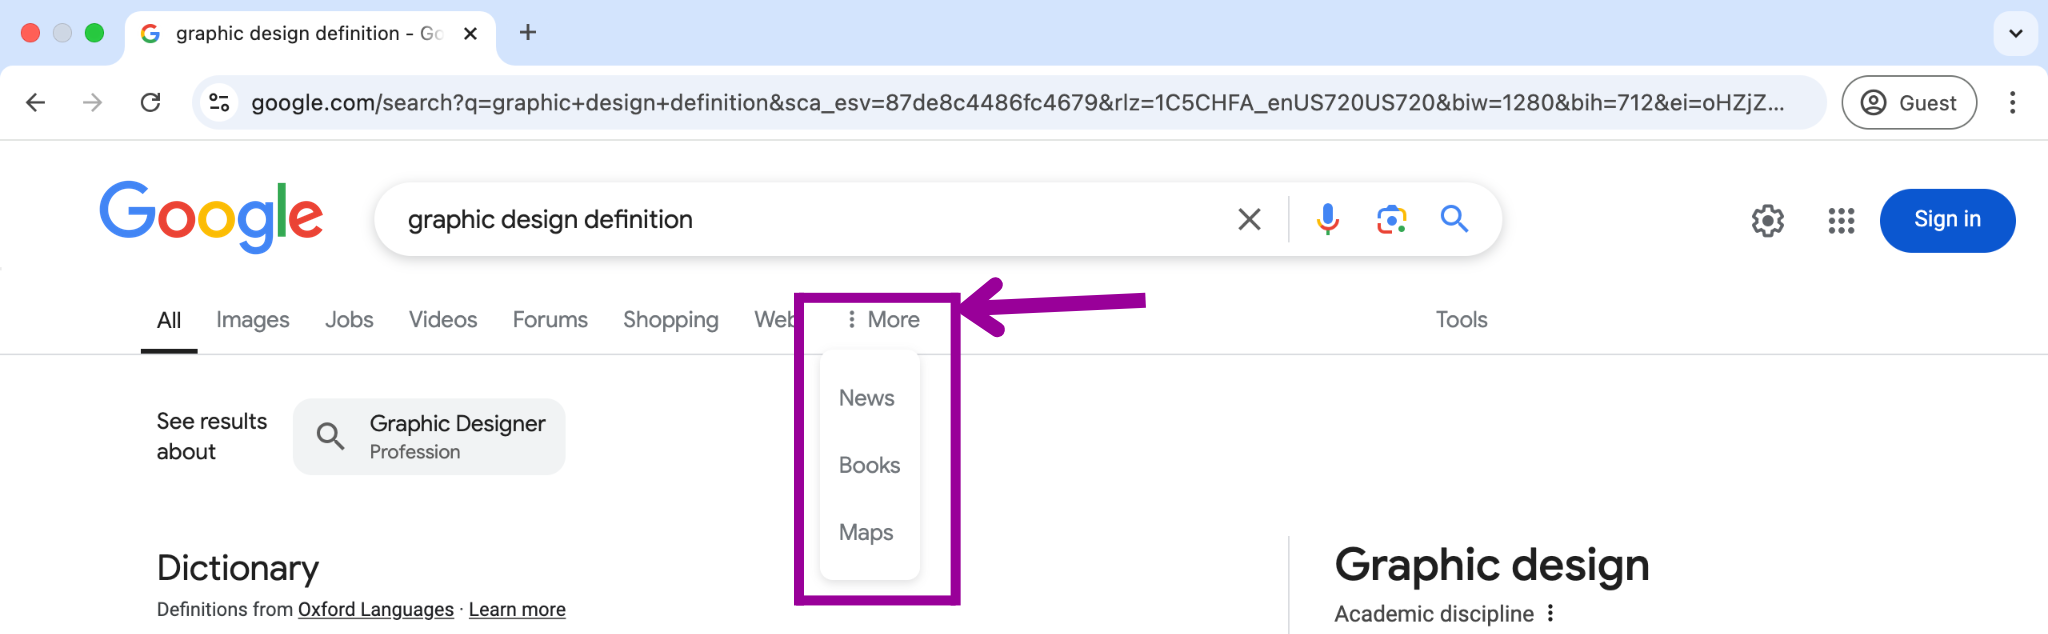Open a new browser tab
Screen dimensions: 2048x634
click(528, 33)
